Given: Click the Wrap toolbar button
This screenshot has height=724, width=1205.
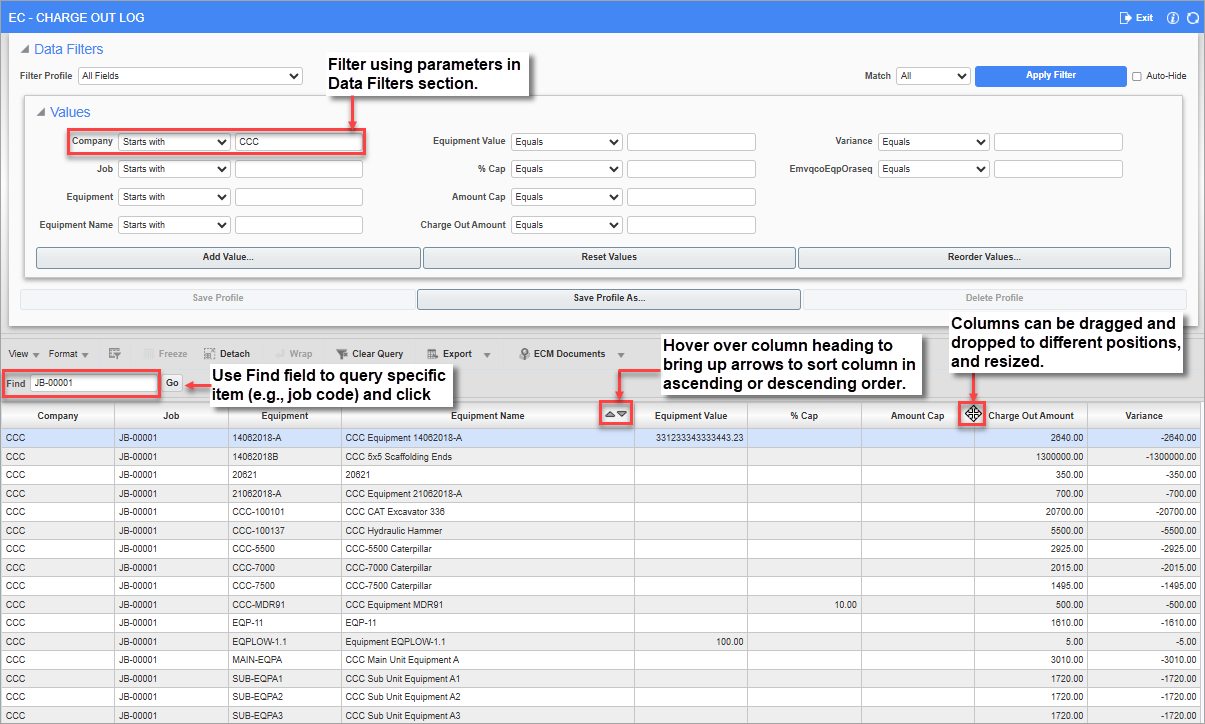Looking at the screenshot, I should pos(292,354).
